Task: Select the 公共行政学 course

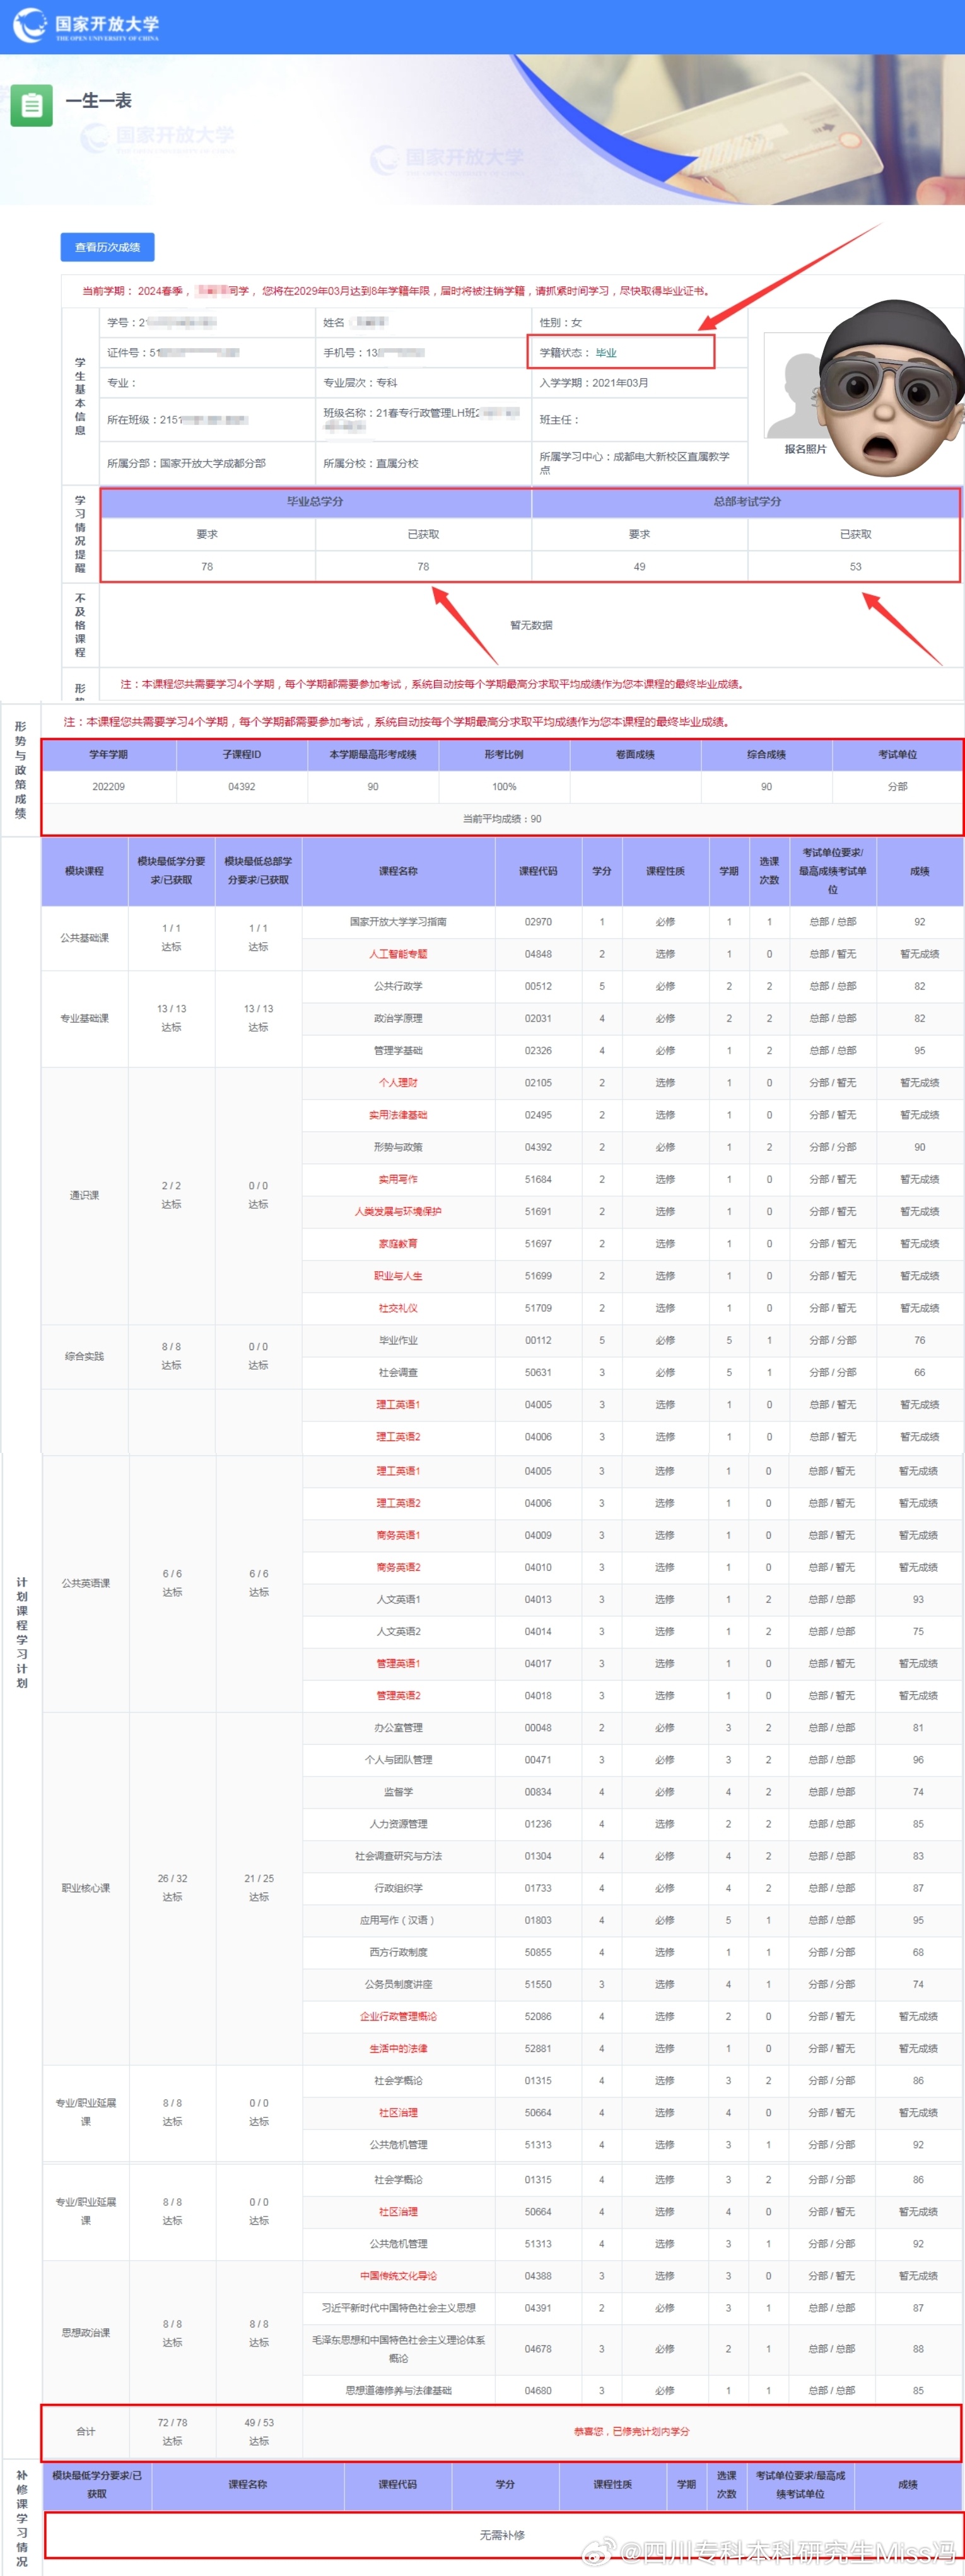Action: 398,986
